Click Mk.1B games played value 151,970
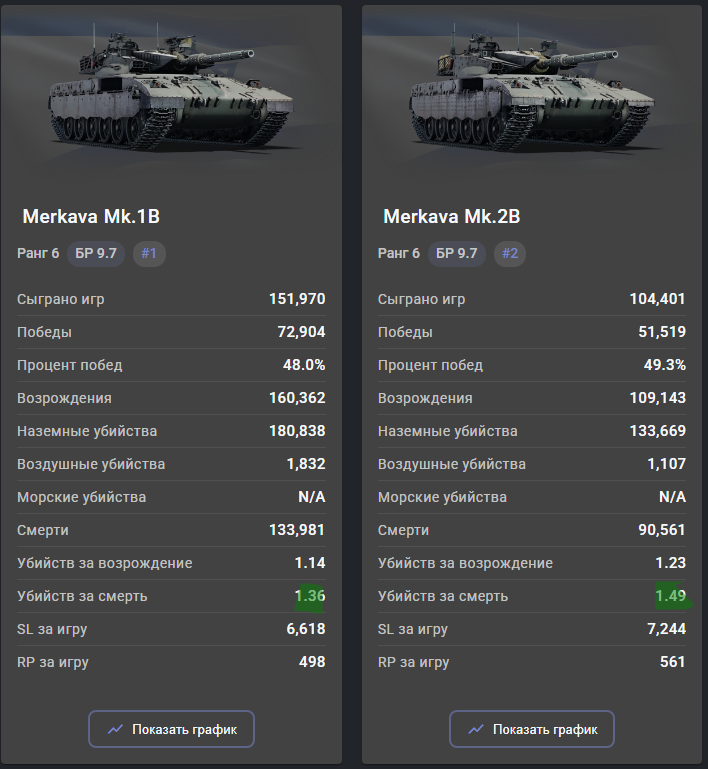Viewport: 708px width, 769px height. pyautogui.click(x=297, y=299)
